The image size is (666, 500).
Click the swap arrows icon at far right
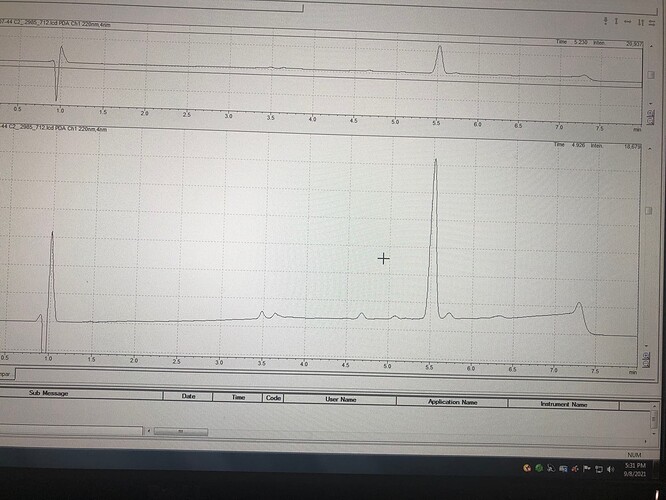point(651,19)
